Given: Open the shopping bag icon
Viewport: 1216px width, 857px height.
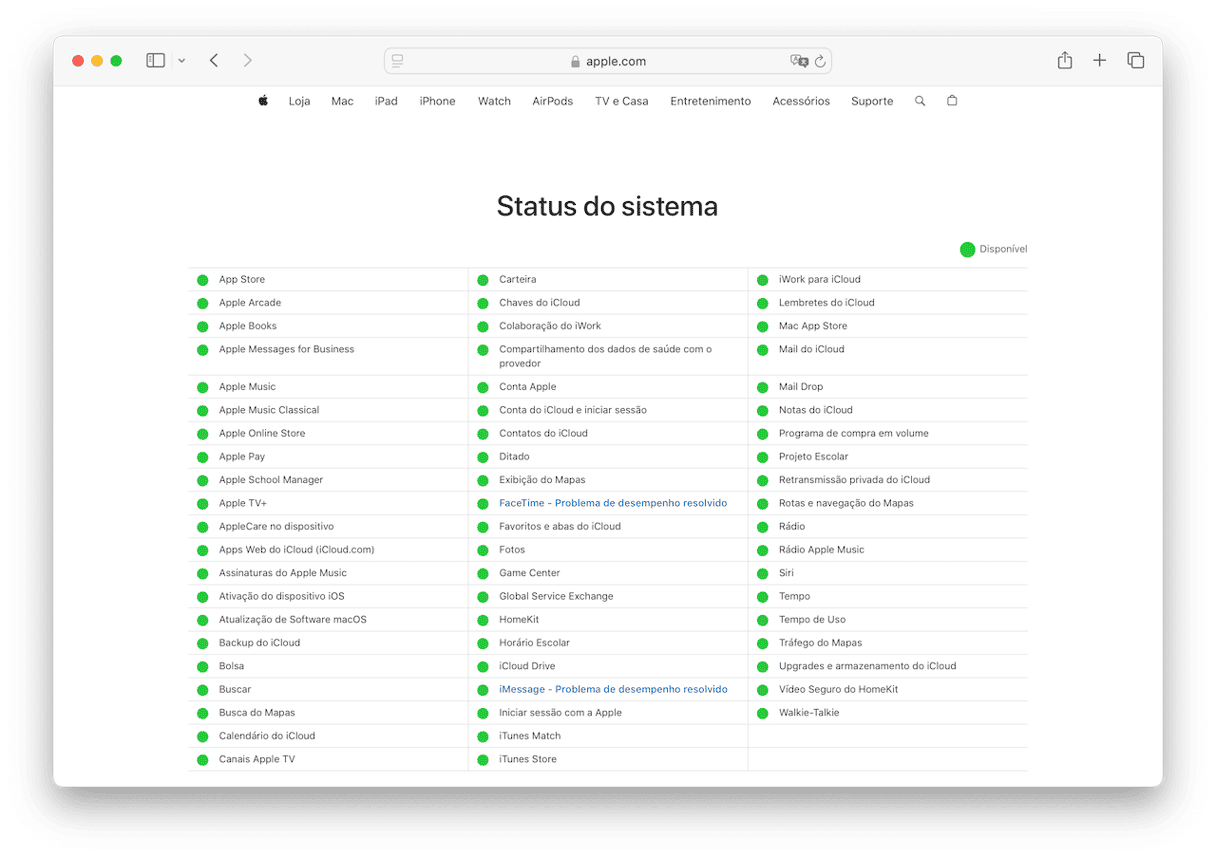Looking at the screenshot, I should tap(952, 100).
